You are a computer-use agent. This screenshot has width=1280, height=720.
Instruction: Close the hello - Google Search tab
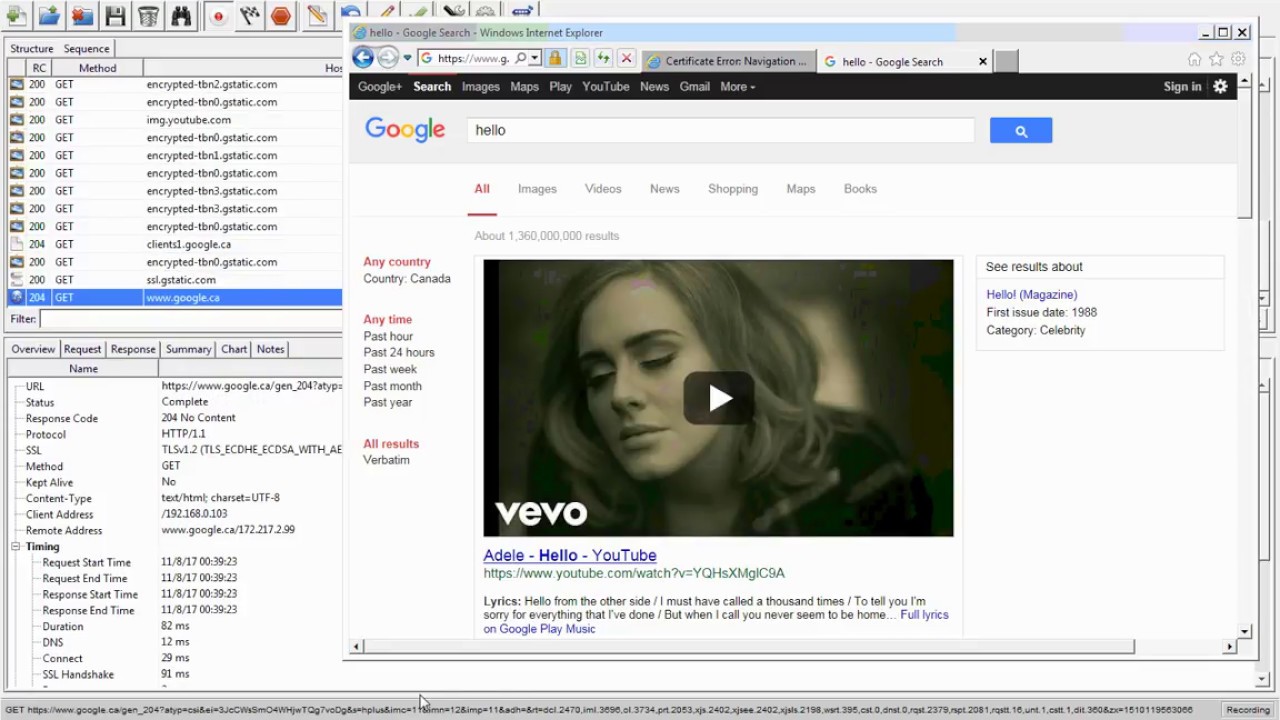pos(982,61)
